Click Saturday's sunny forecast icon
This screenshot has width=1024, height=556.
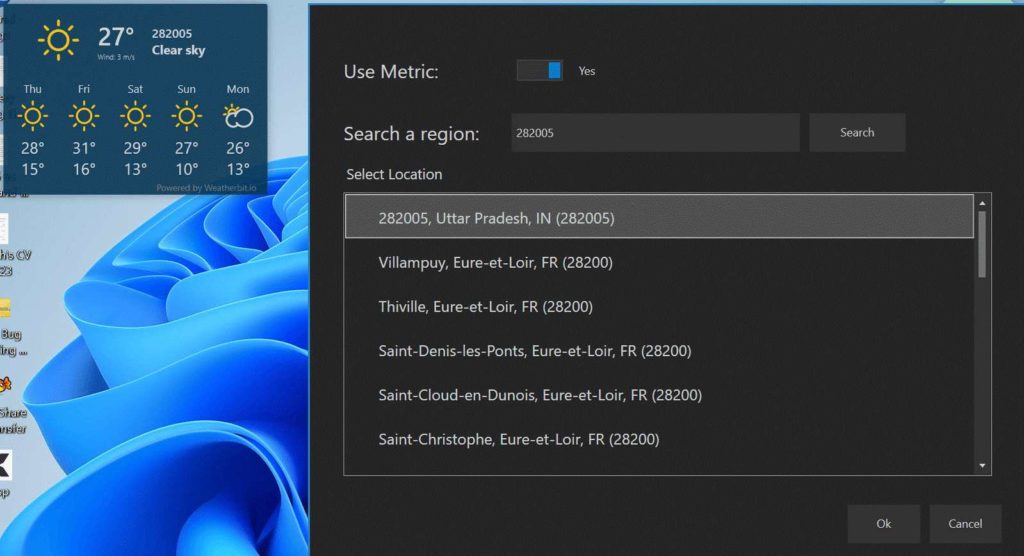point(135,117)
